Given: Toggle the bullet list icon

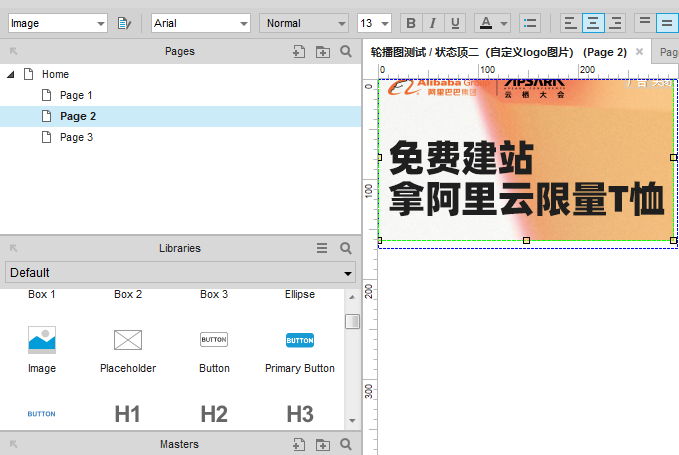Looking at the screenshot, I should pos(530,23).
